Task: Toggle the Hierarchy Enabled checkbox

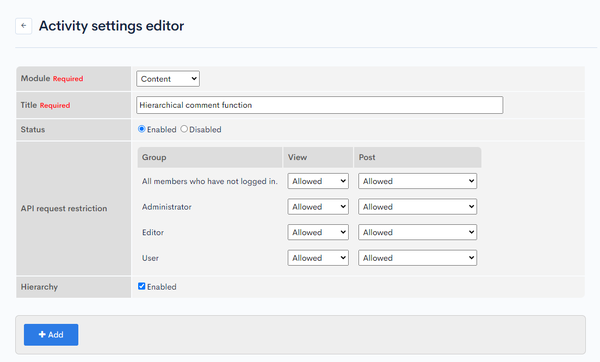Action: (142, 286)
